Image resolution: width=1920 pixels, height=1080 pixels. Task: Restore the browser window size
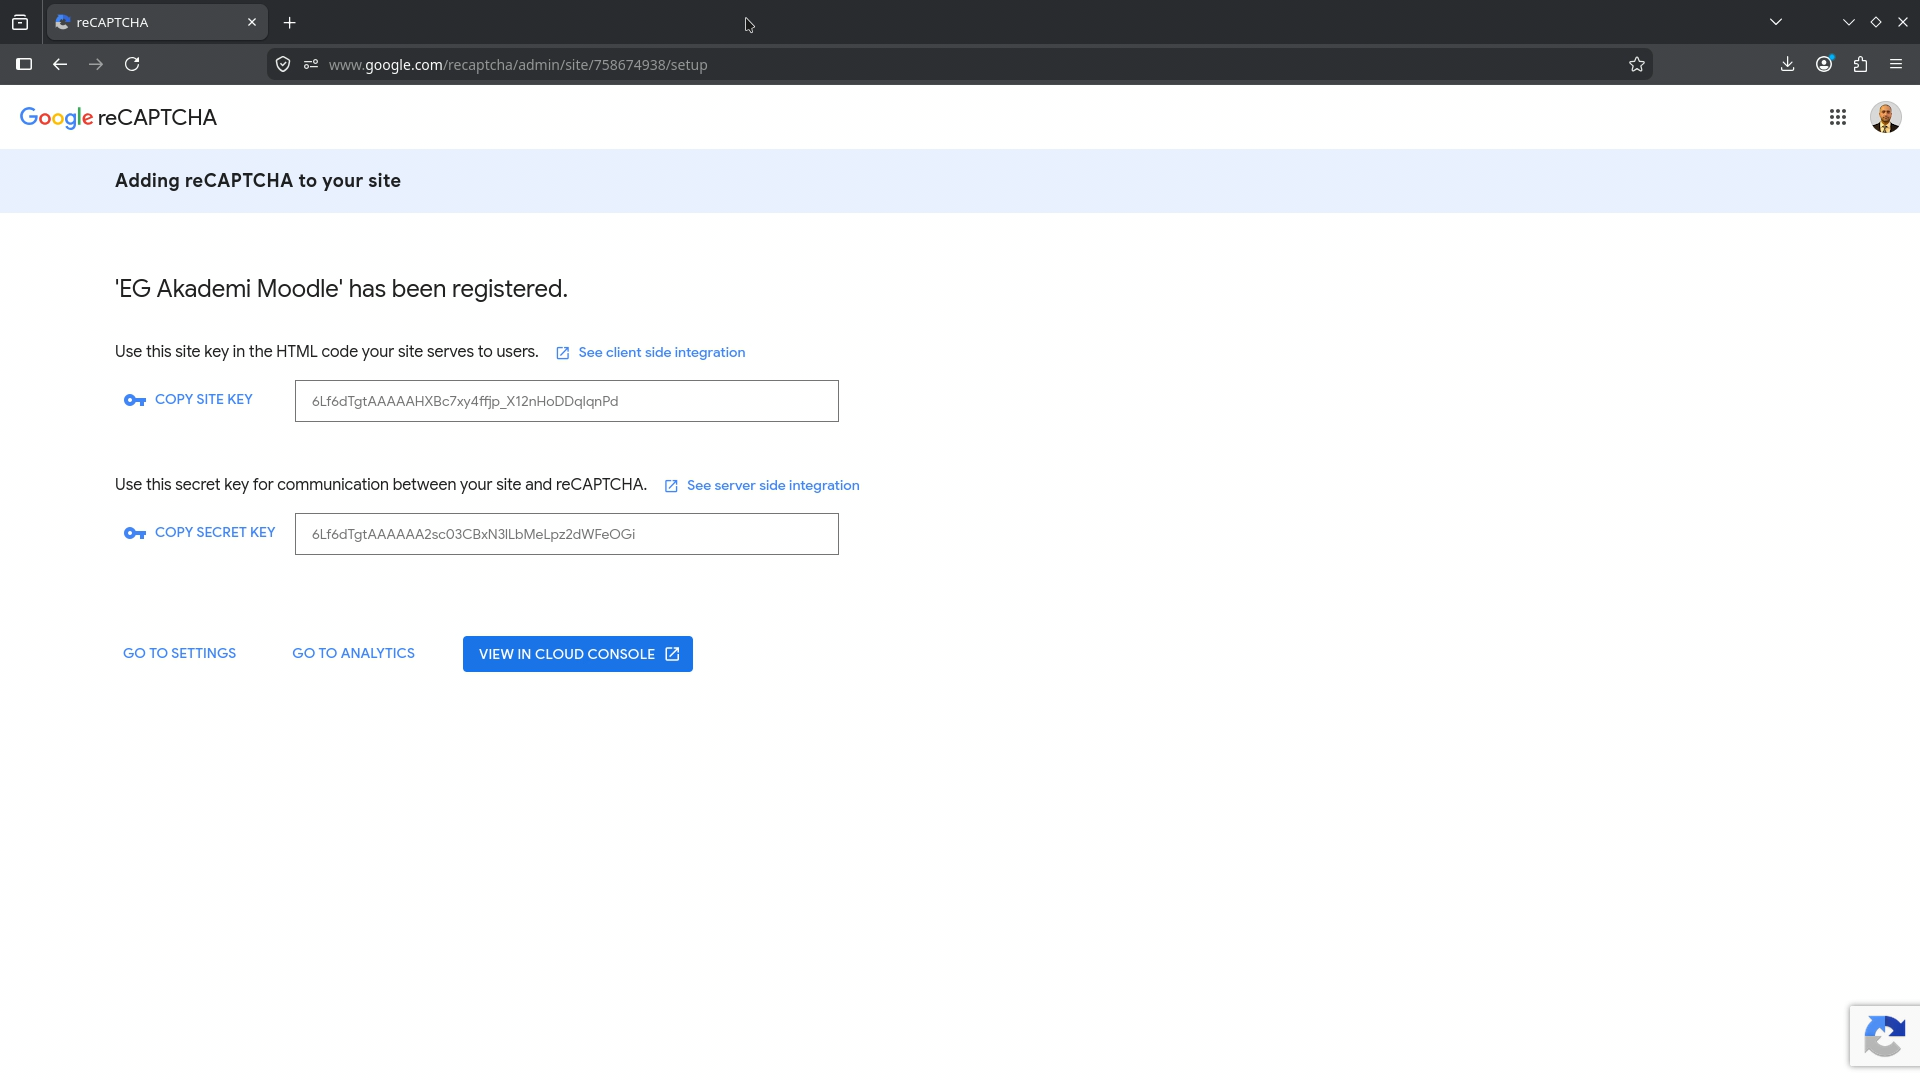1875,22
